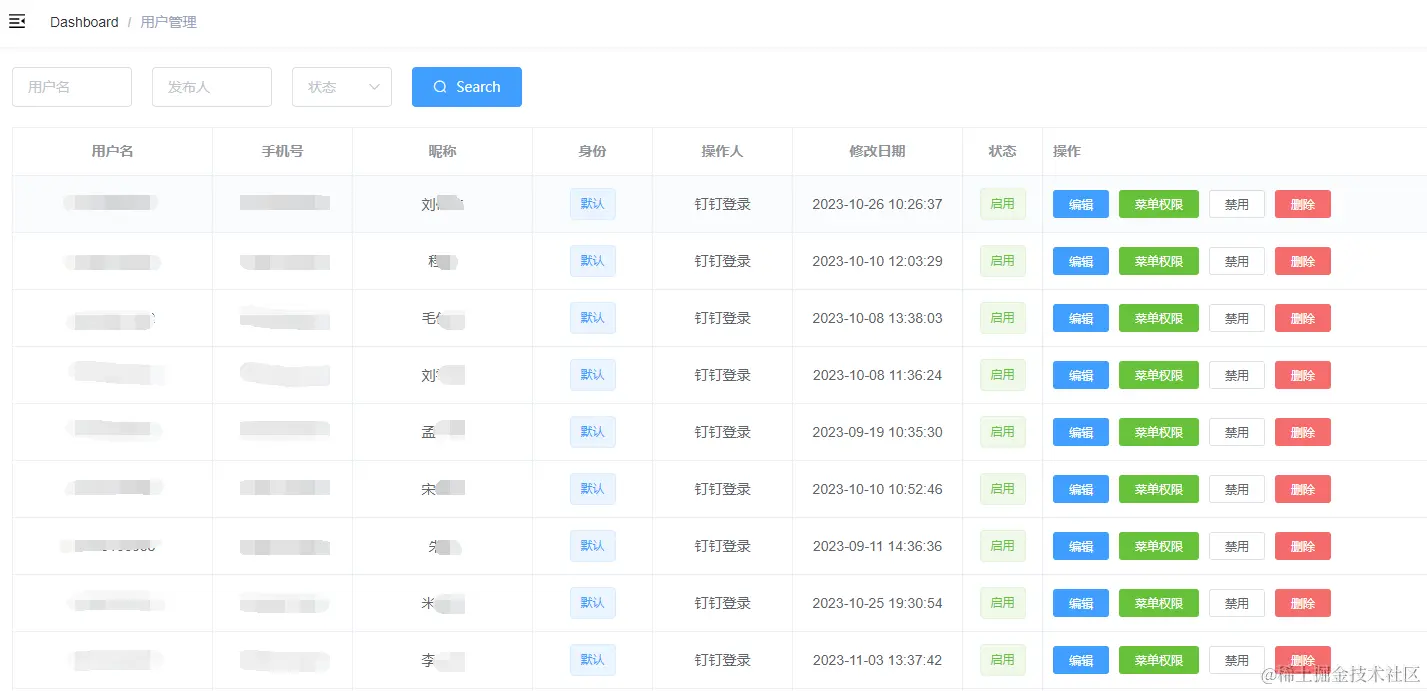
Task: Focus the 发布人 search field
Action: tap(212, 87)
